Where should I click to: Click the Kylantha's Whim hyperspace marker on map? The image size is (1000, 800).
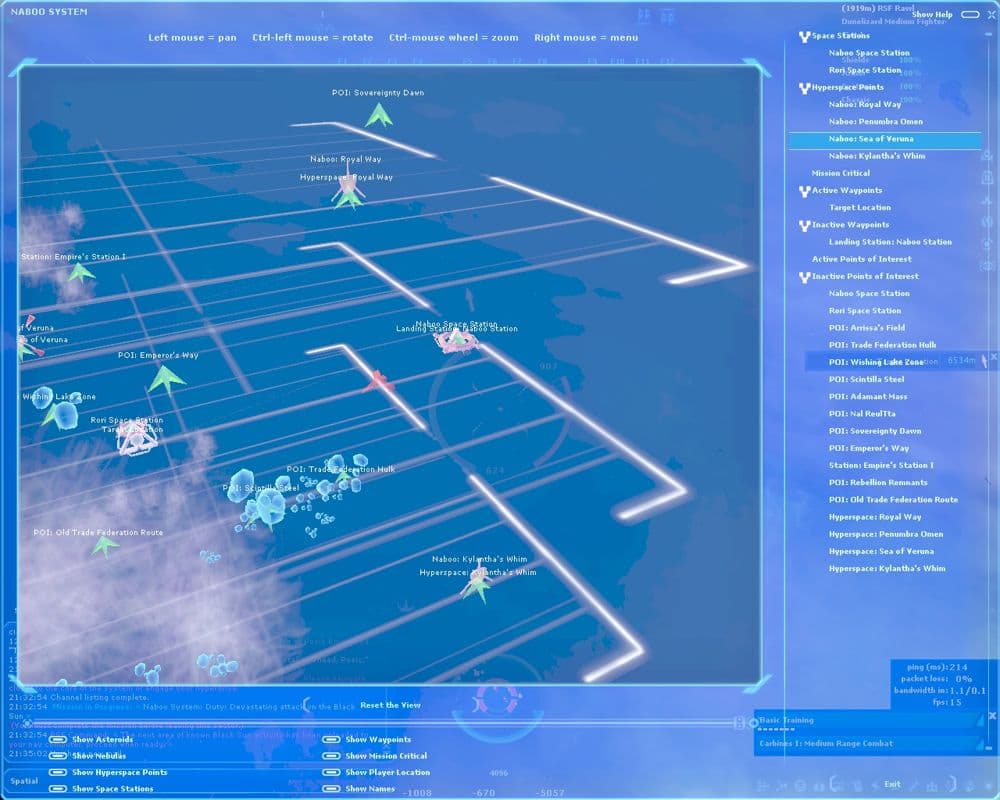pos(477,589)
